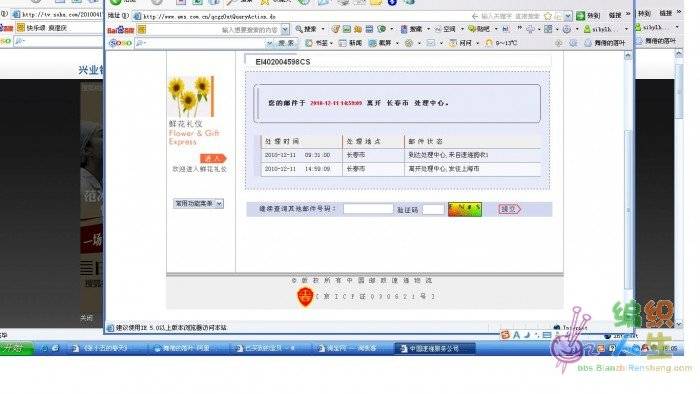Open the Baidu search box dropdown
Viewport: 700px width, 394px height.
(285, 29)
